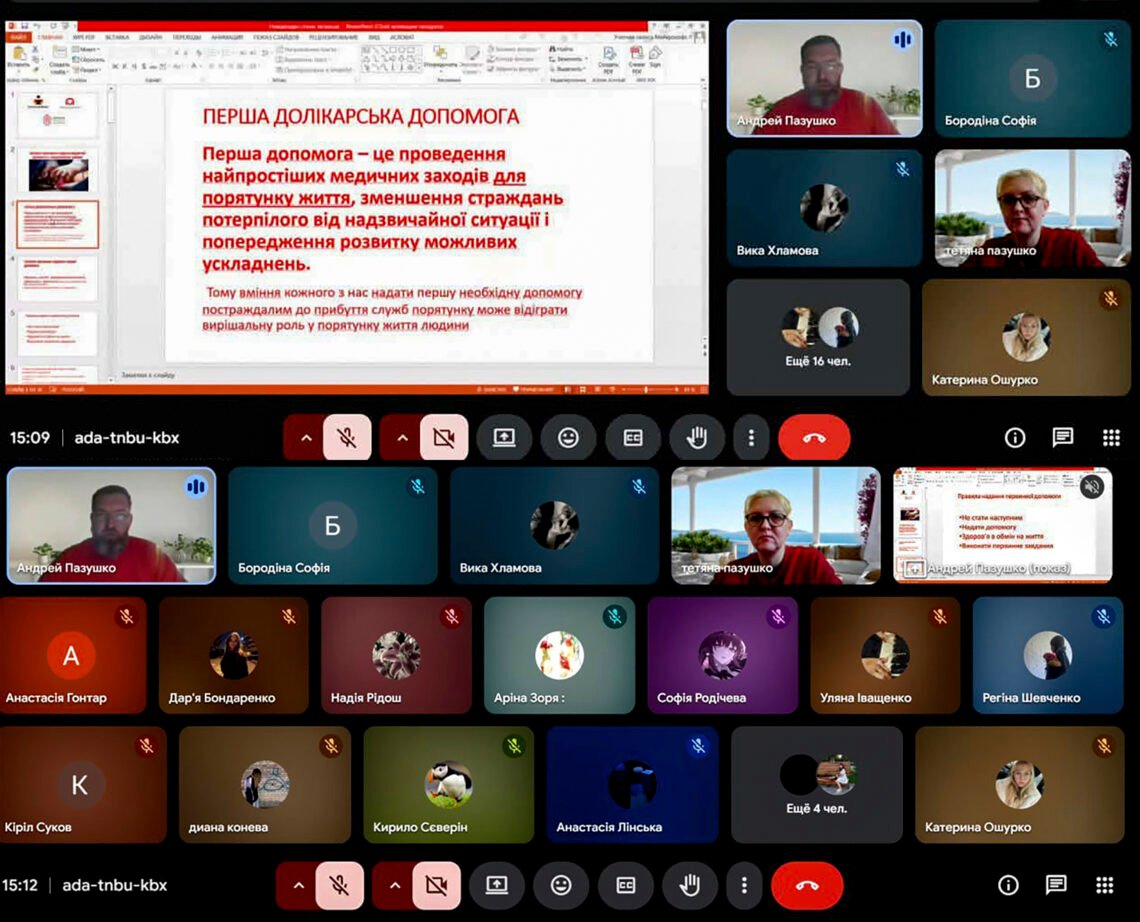1140x922 pixels.
Task: Turn on the camera in the 15:12 toolbar
Action: tap(436, 885)
